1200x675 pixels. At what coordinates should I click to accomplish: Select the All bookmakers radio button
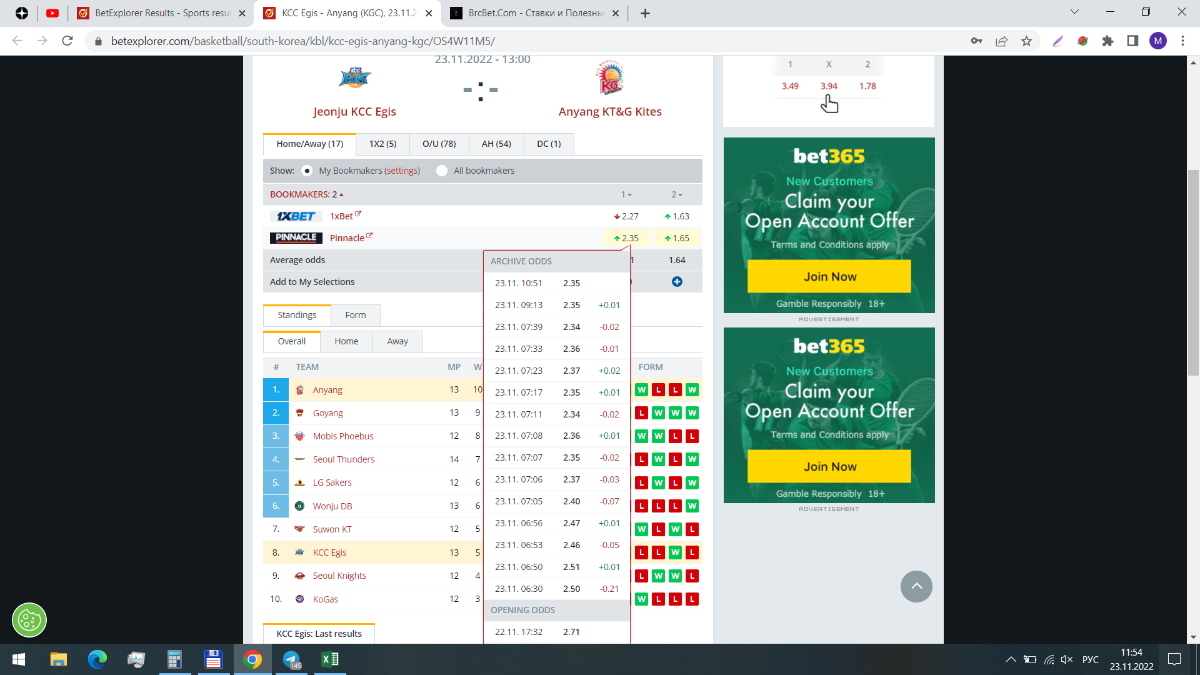(x=442, y=171)
